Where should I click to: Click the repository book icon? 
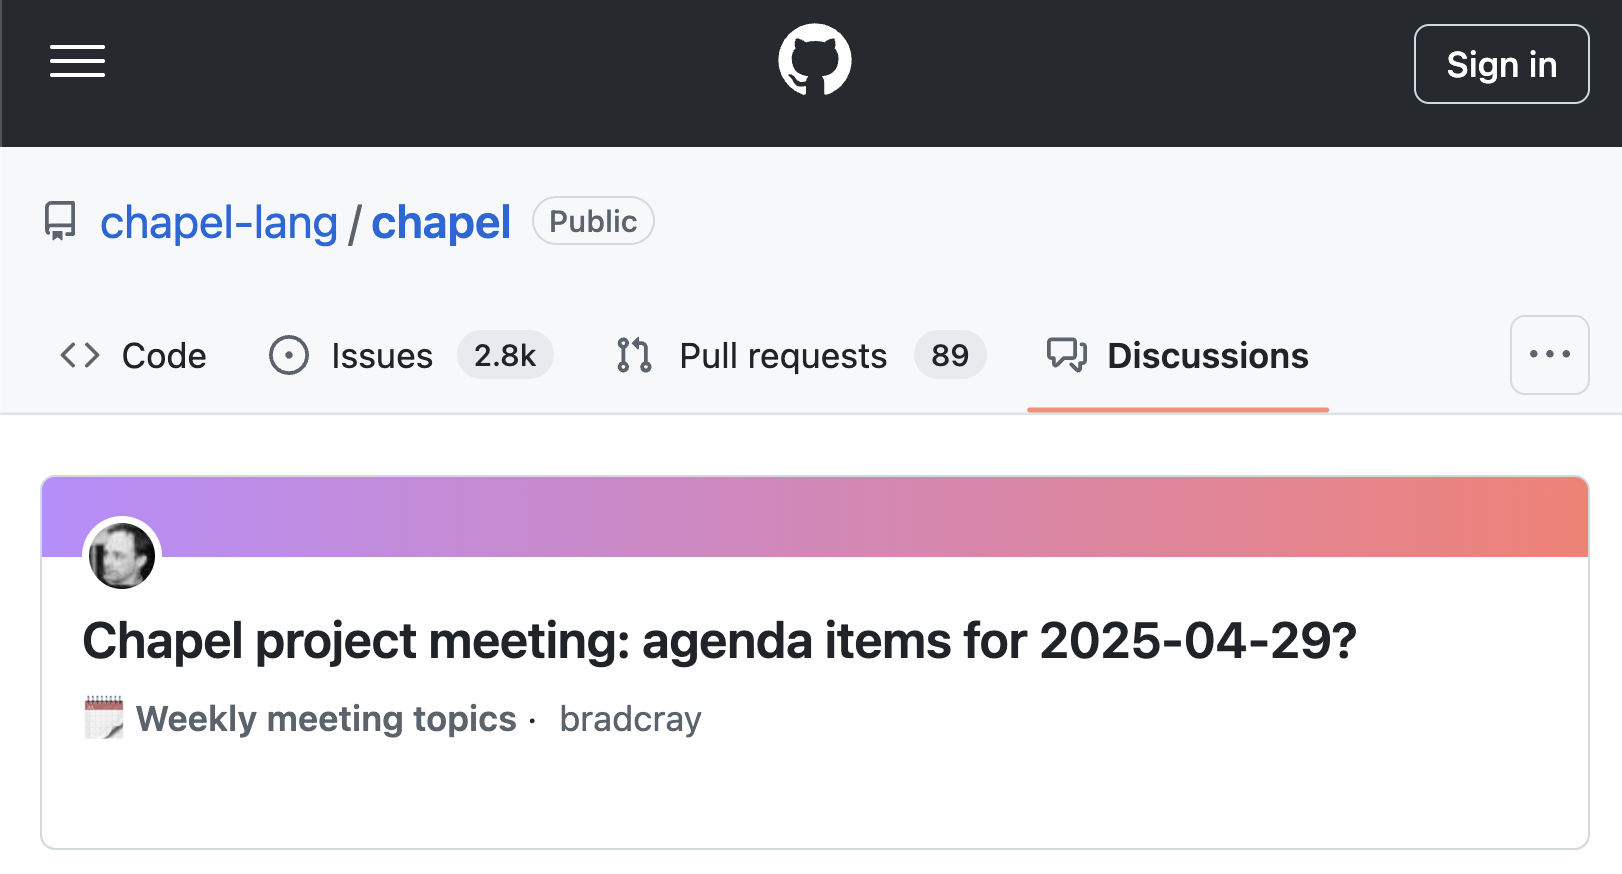(60, 221)
